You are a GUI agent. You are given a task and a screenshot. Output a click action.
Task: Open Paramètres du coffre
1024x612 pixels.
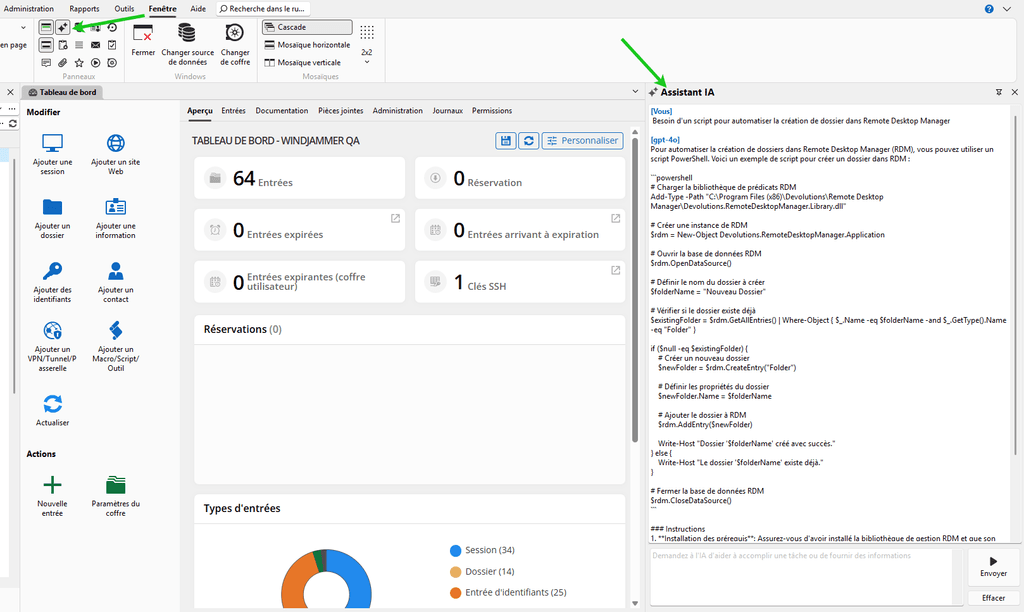point(115,485)
